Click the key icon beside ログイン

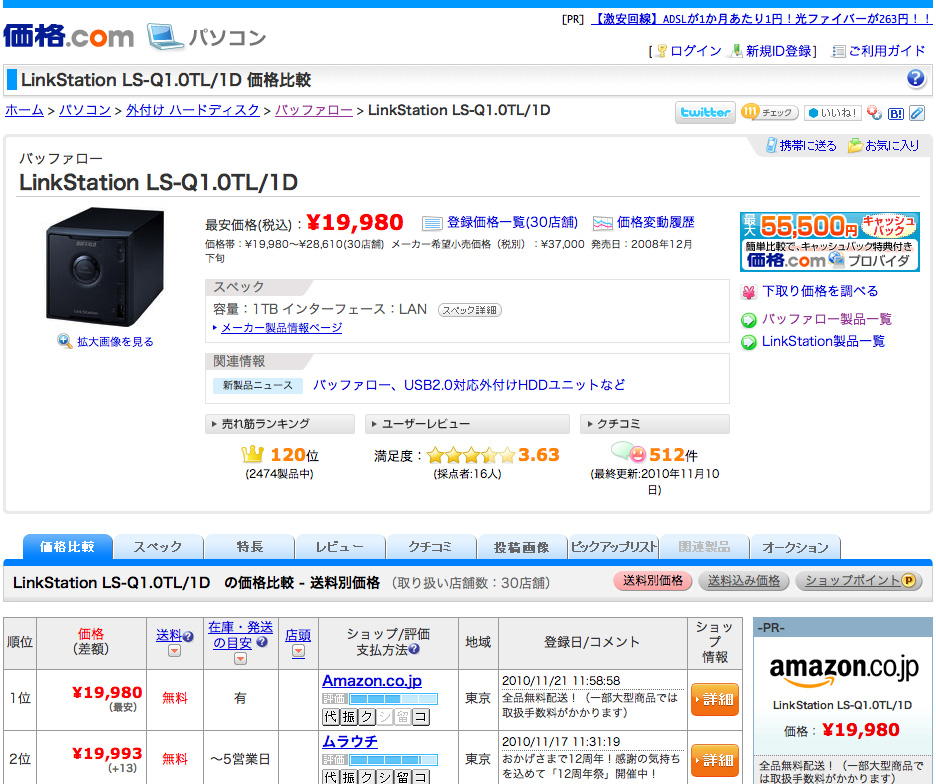click(661, 51)
